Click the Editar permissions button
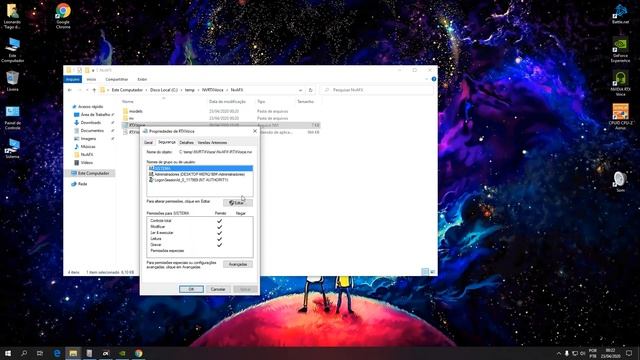Screen dimensions: 640x360 tap(238, 203)
